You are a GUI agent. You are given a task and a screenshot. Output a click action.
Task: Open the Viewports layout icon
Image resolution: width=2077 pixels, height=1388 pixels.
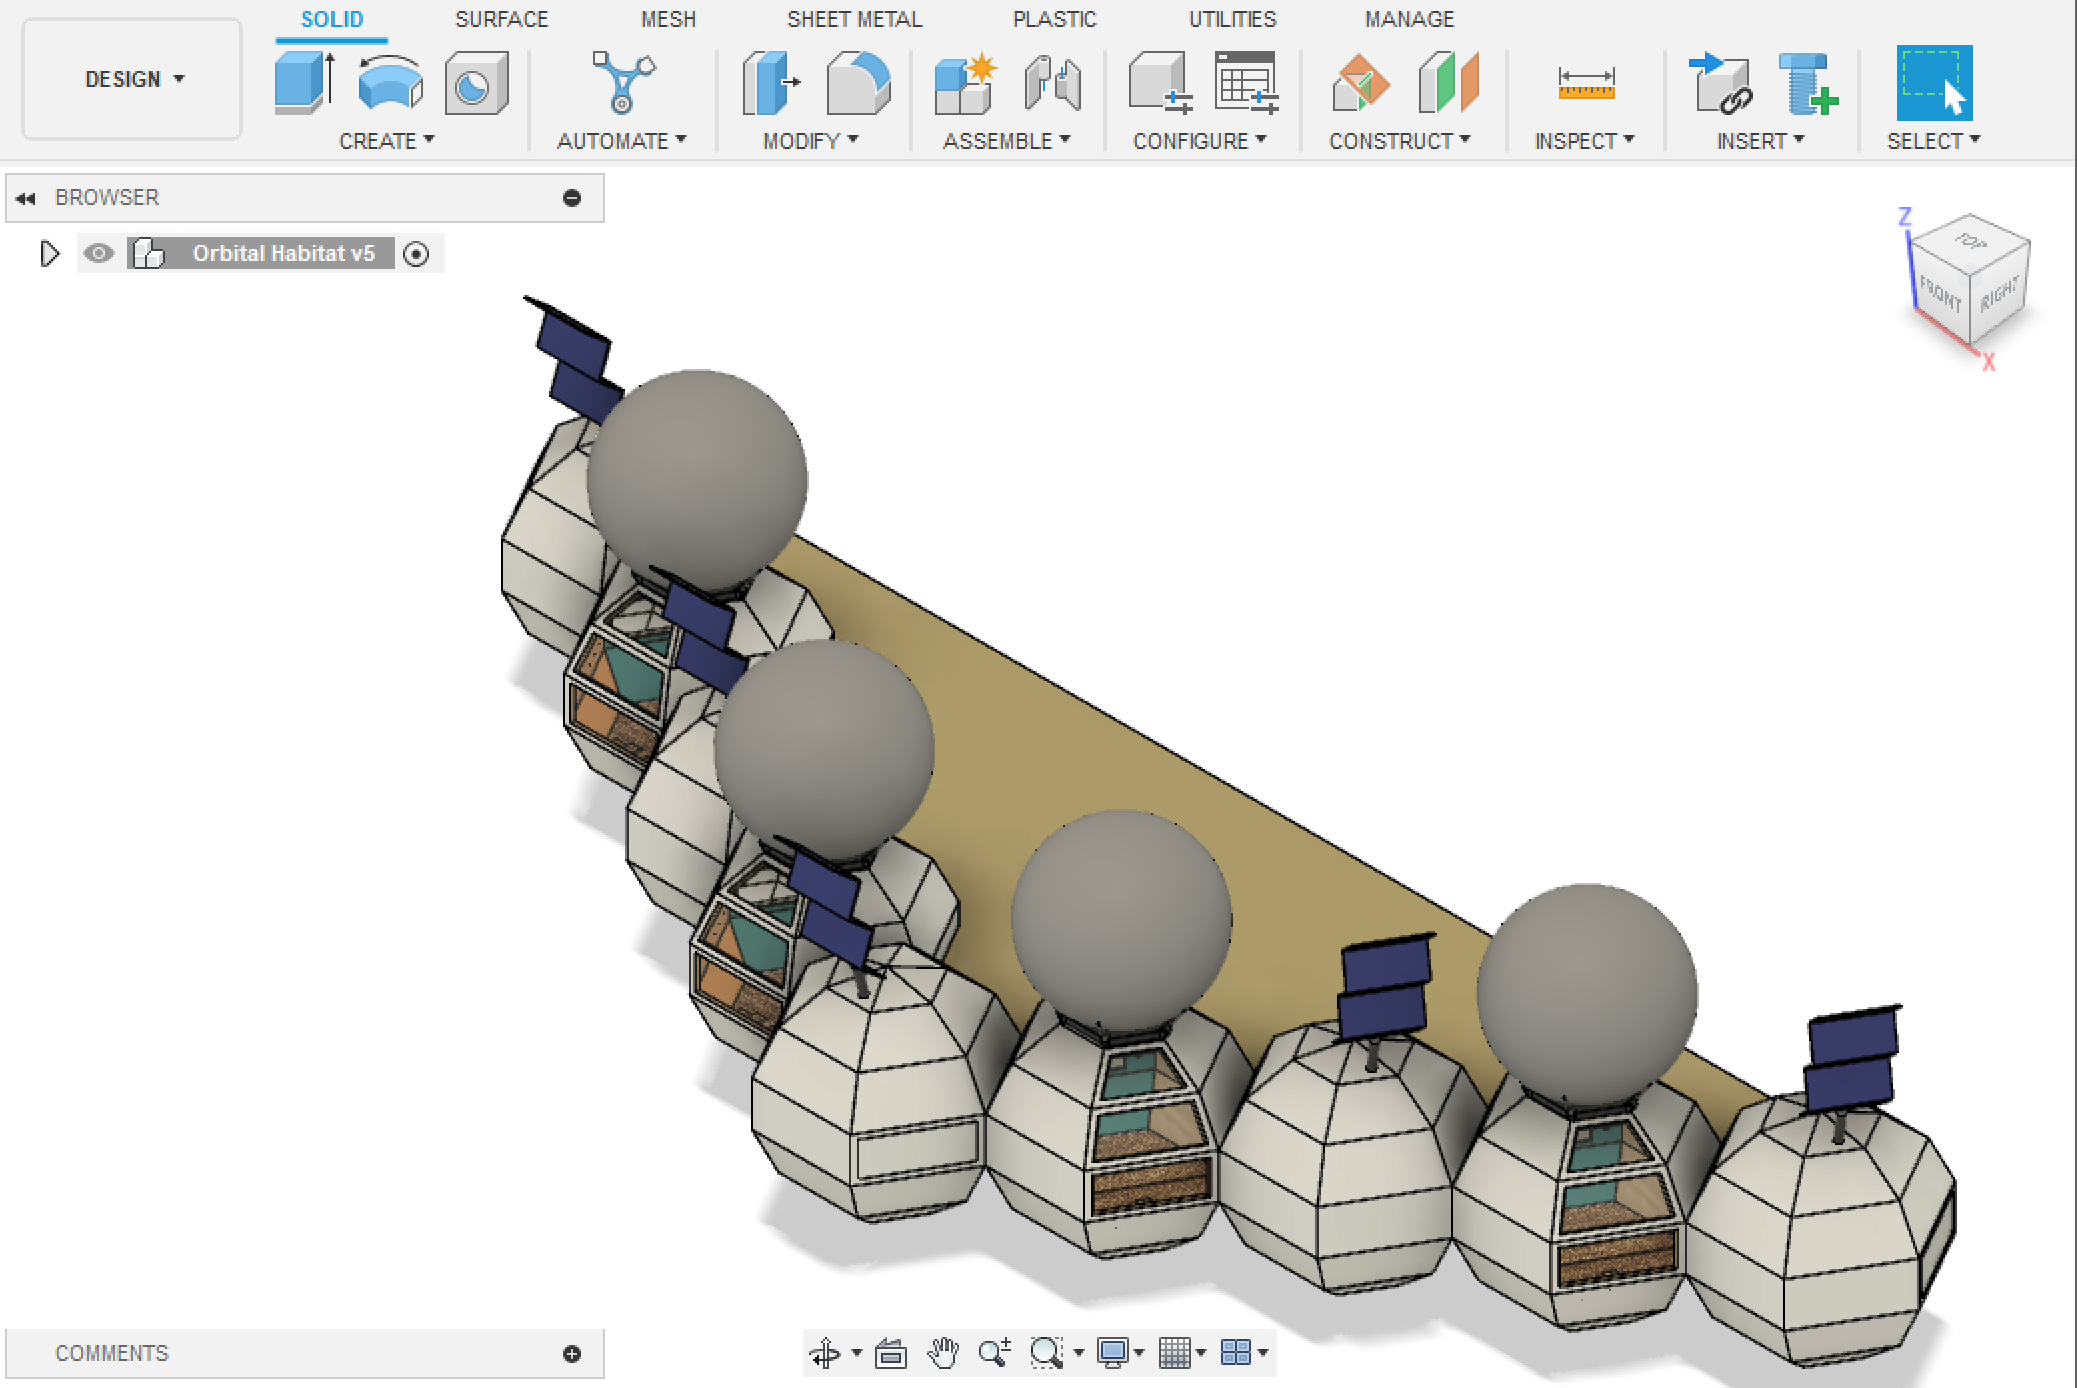pos(1236,1353)
